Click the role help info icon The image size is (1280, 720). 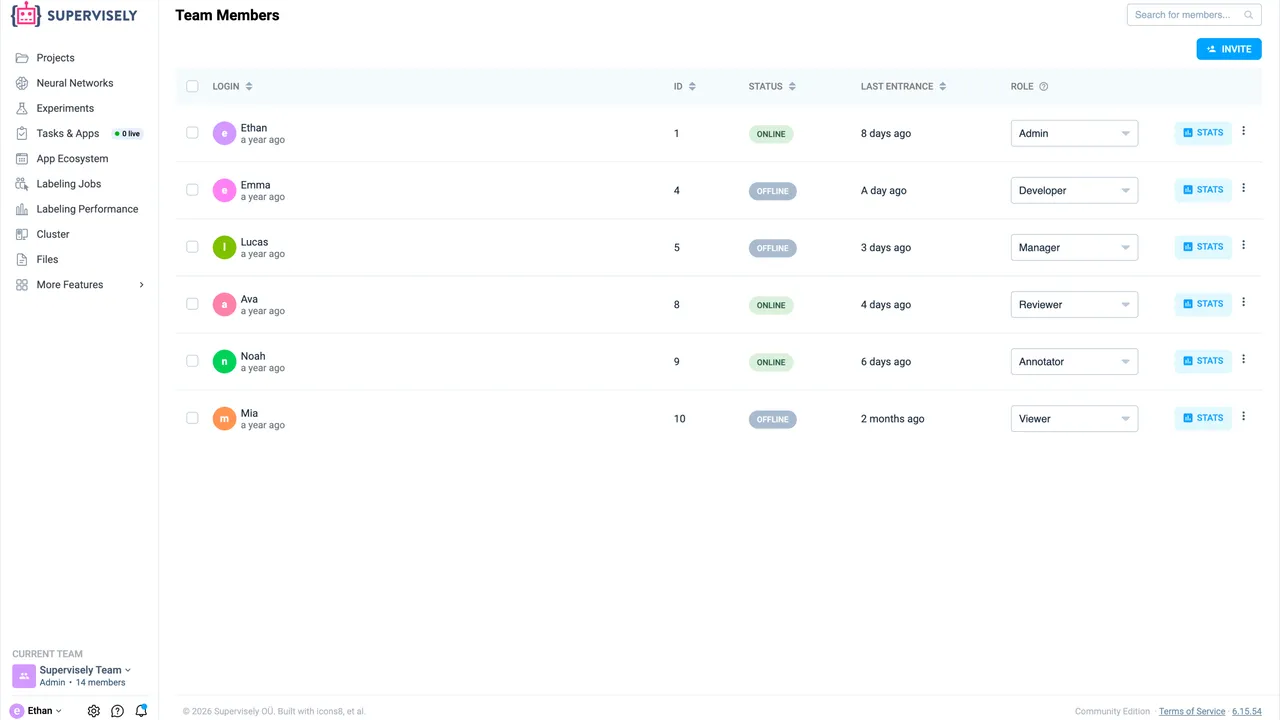point(1044,87)
